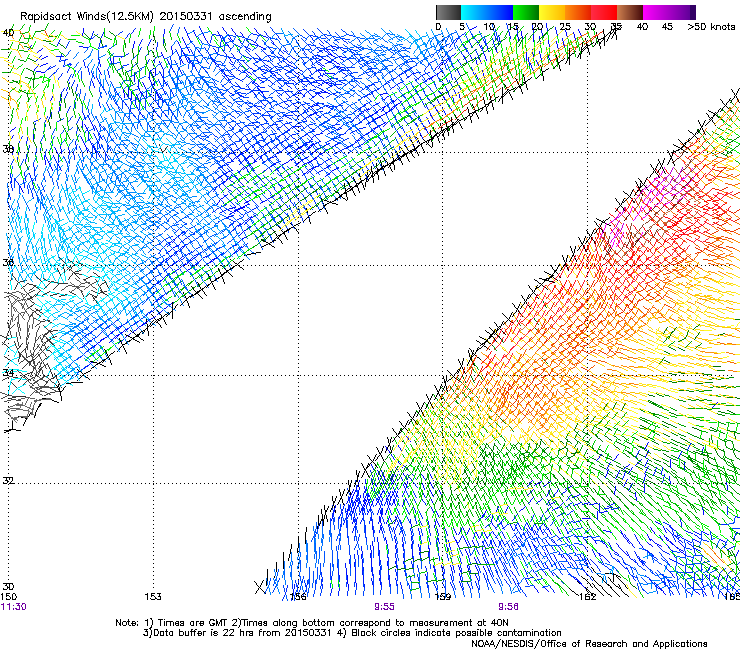Click the purple '9:58' time label
Screen dimensions: 740x650
click(x=508, y=607)
